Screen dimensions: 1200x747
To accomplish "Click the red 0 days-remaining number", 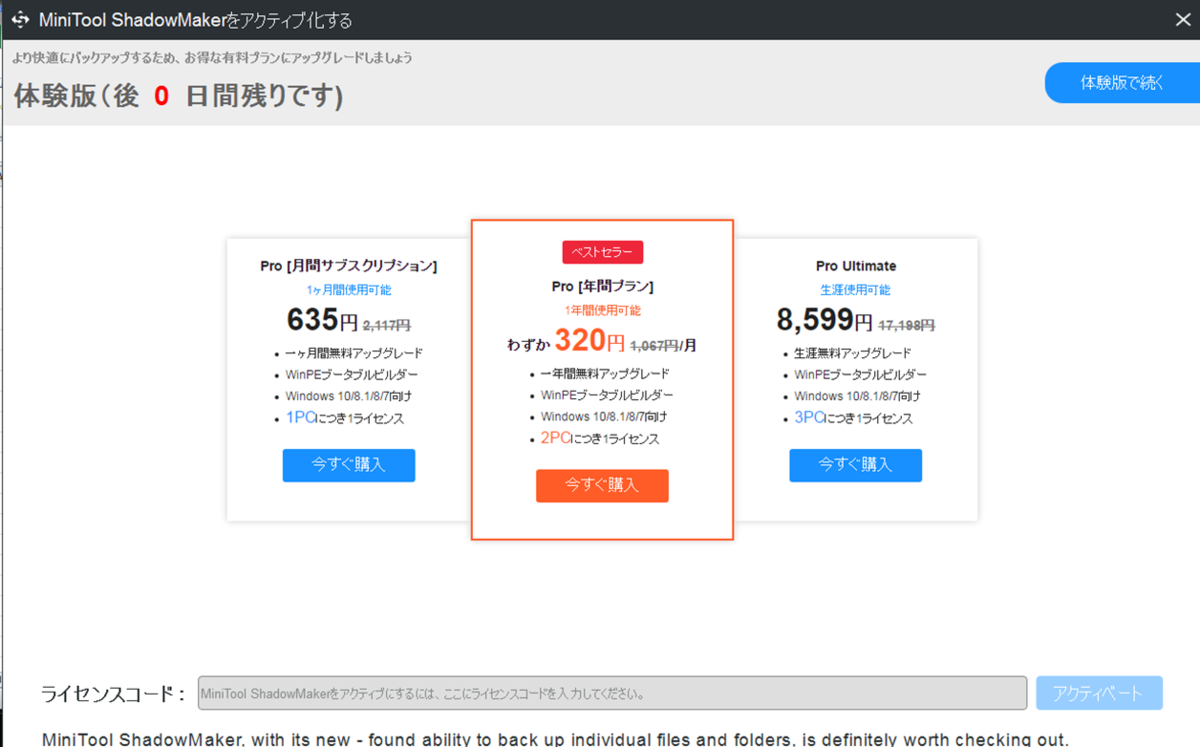I will coord(161,96).
